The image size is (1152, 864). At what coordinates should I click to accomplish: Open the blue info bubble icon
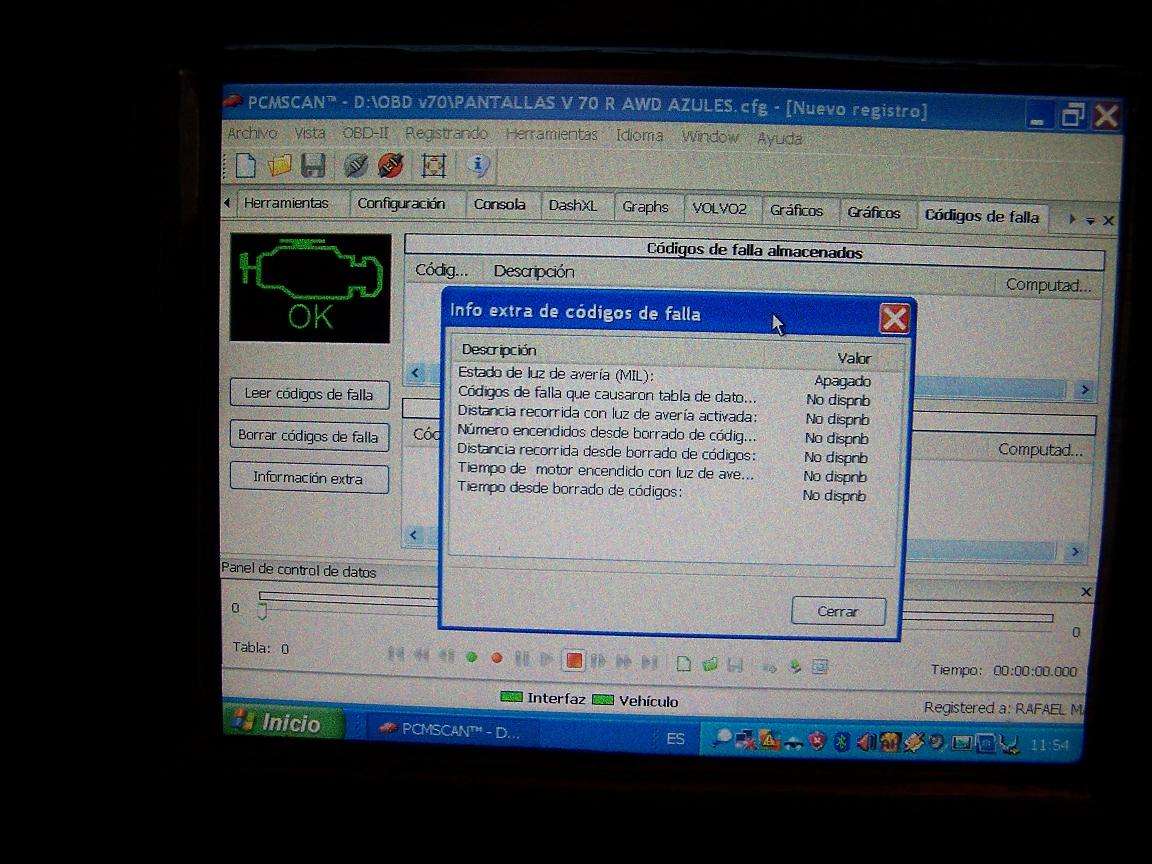click(478, 166)
